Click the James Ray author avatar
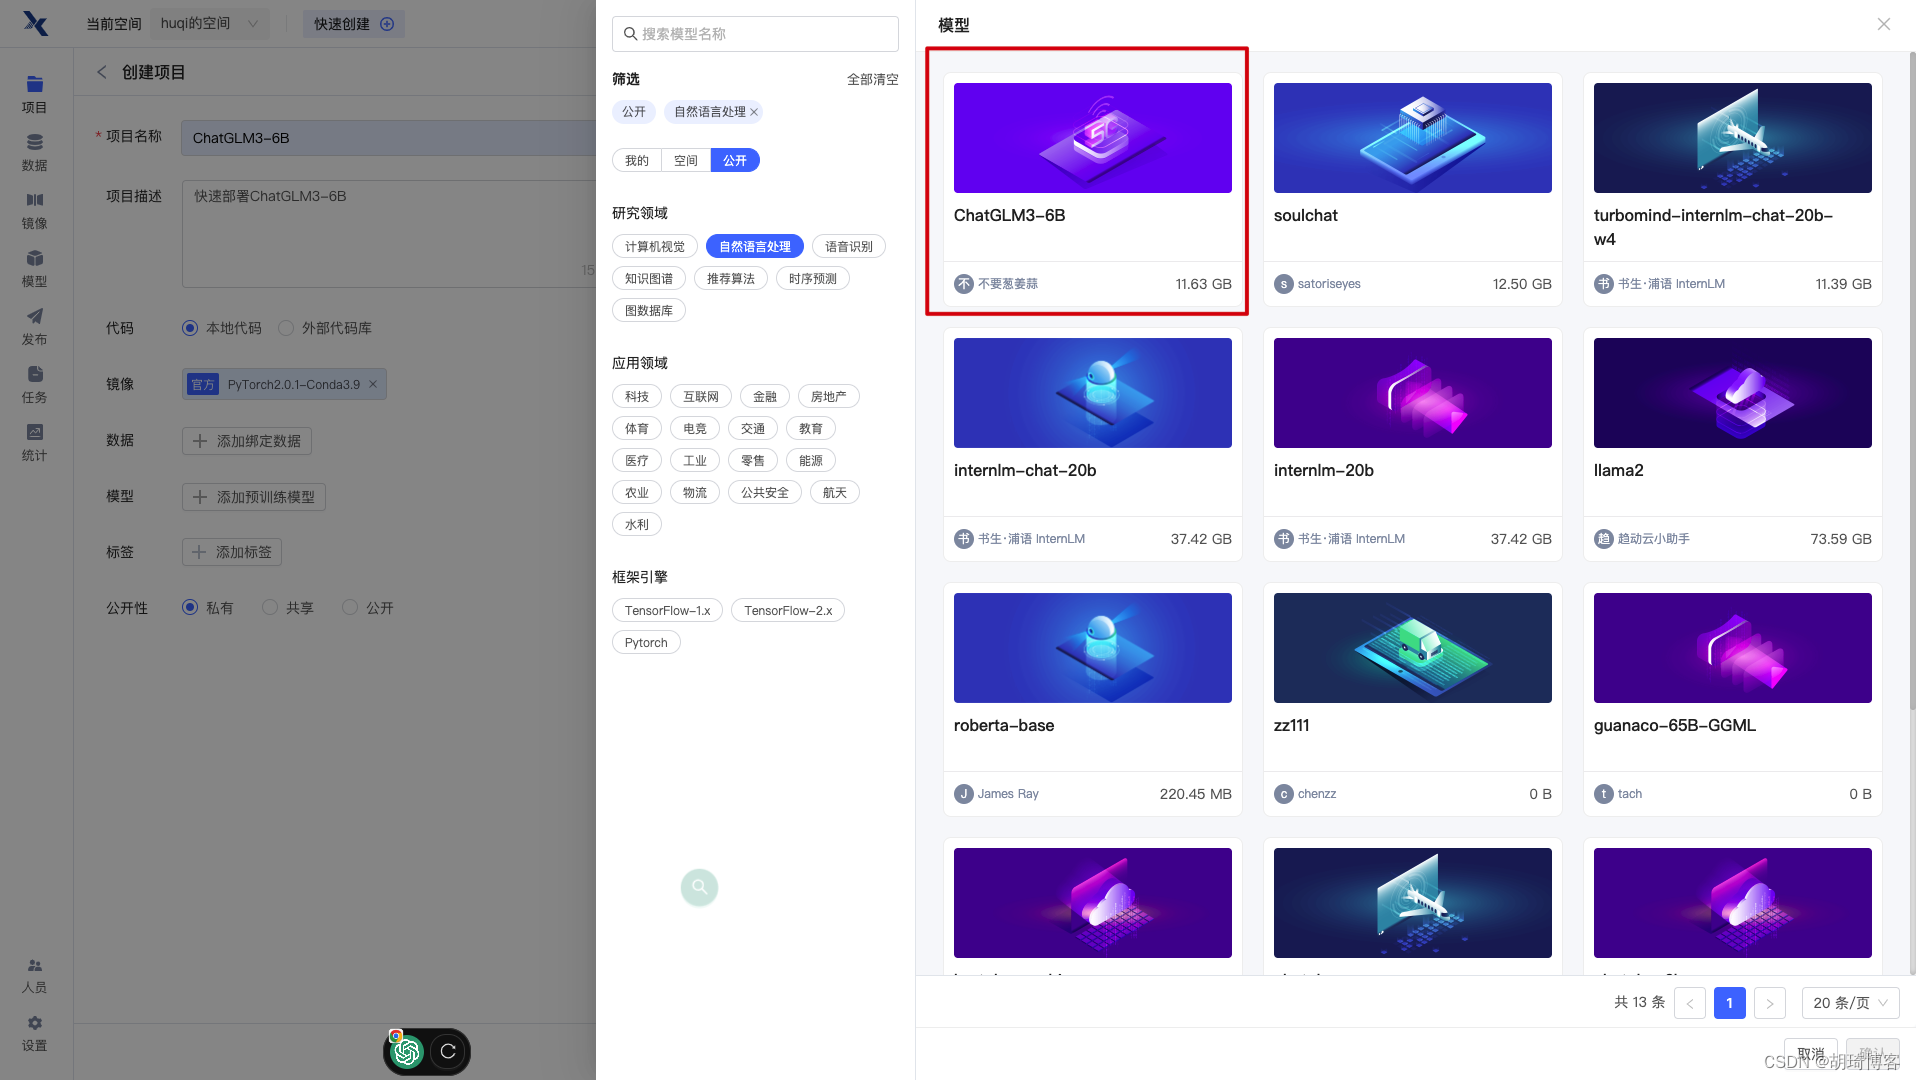The width and height of the screenshot is (1916, 1080). (963, 794)
